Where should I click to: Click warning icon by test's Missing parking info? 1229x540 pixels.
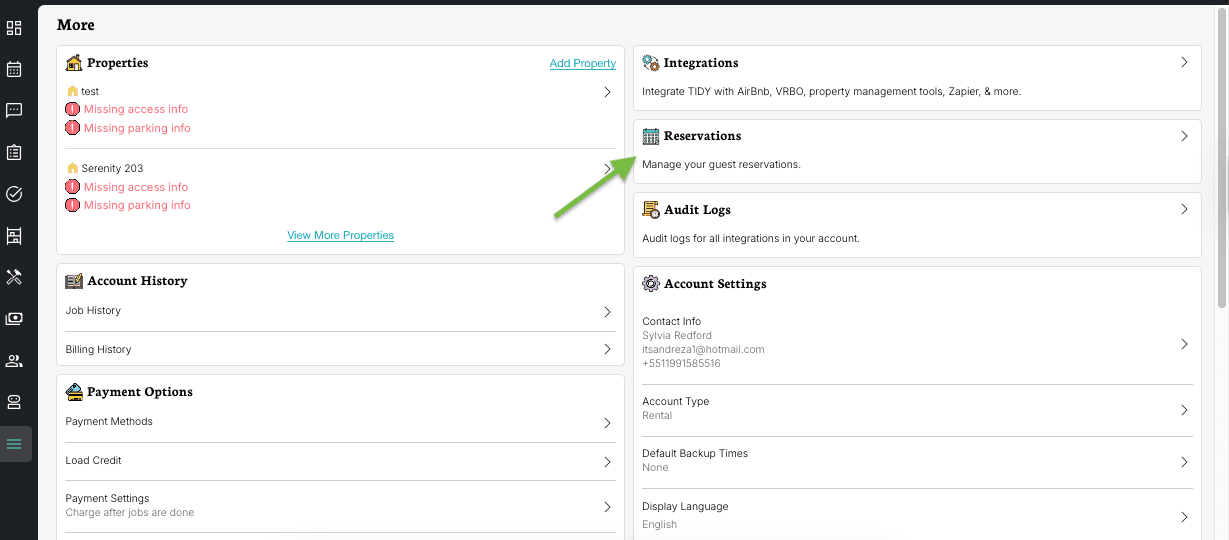pyautogui.click(x=72, y=128)
